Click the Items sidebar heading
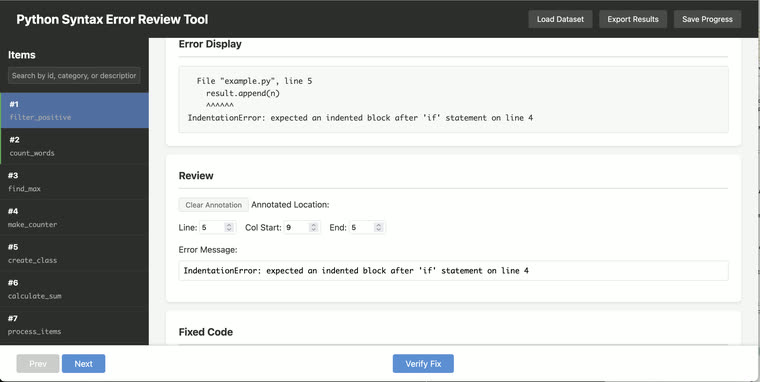 point(22,55)
